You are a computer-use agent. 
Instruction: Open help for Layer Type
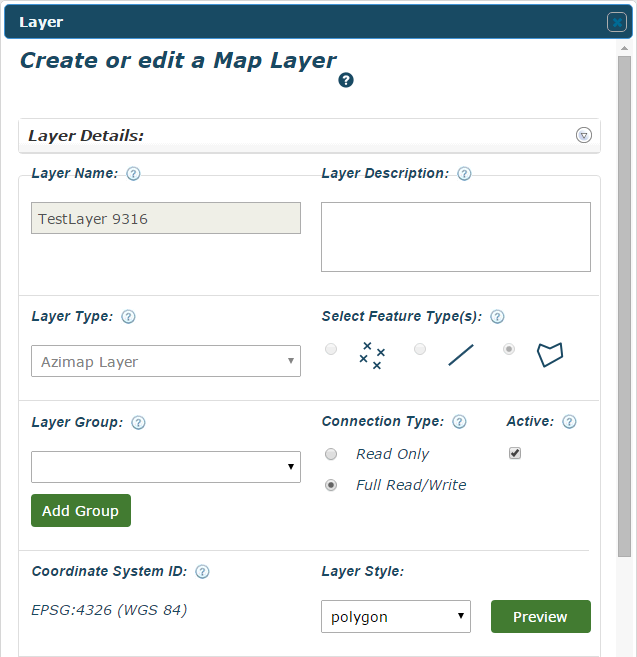coord(128,317)
